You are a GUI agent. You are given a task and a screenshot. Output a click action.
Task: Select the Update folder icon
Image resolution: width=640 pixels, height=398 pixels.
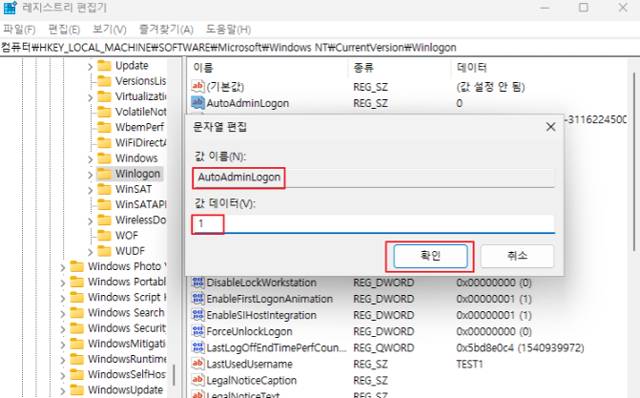tap(104, 65)
